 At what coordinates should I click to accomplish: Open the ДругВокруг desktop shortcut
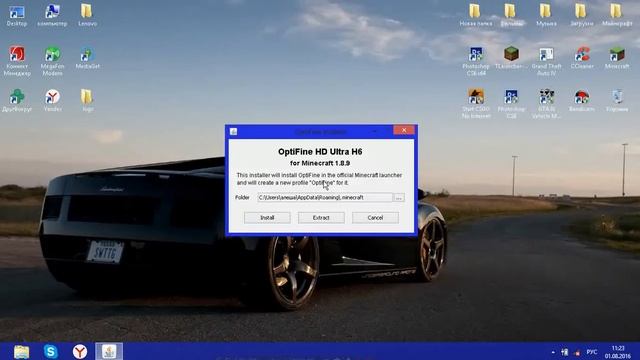pos(17,100)
